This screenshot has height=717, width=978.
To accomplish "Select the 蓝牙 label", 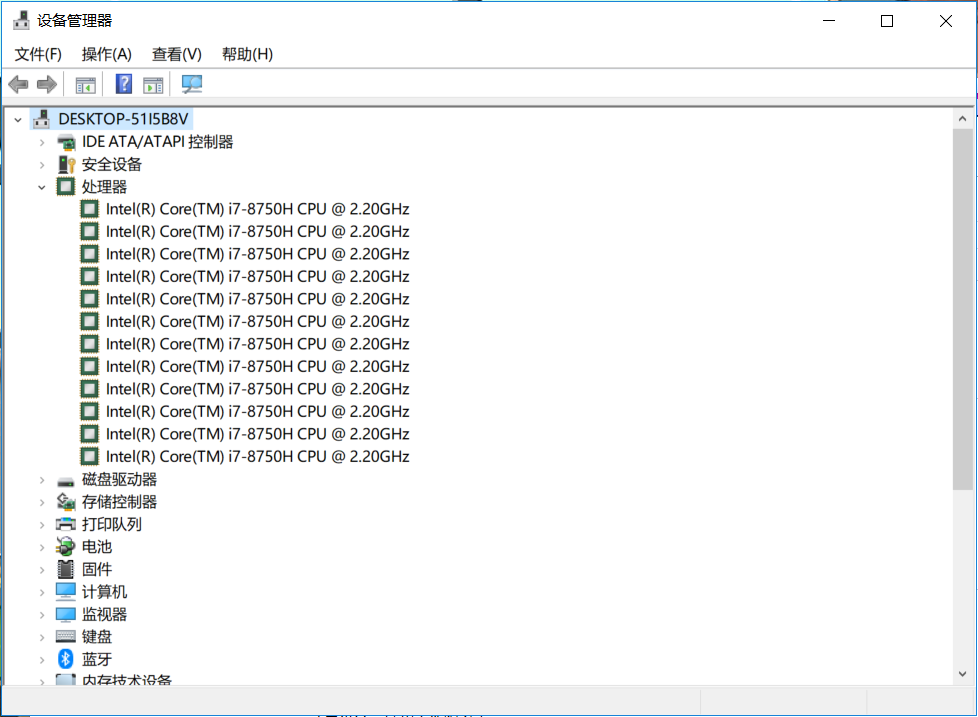I will pyautogui.click(x=97, y=658).
